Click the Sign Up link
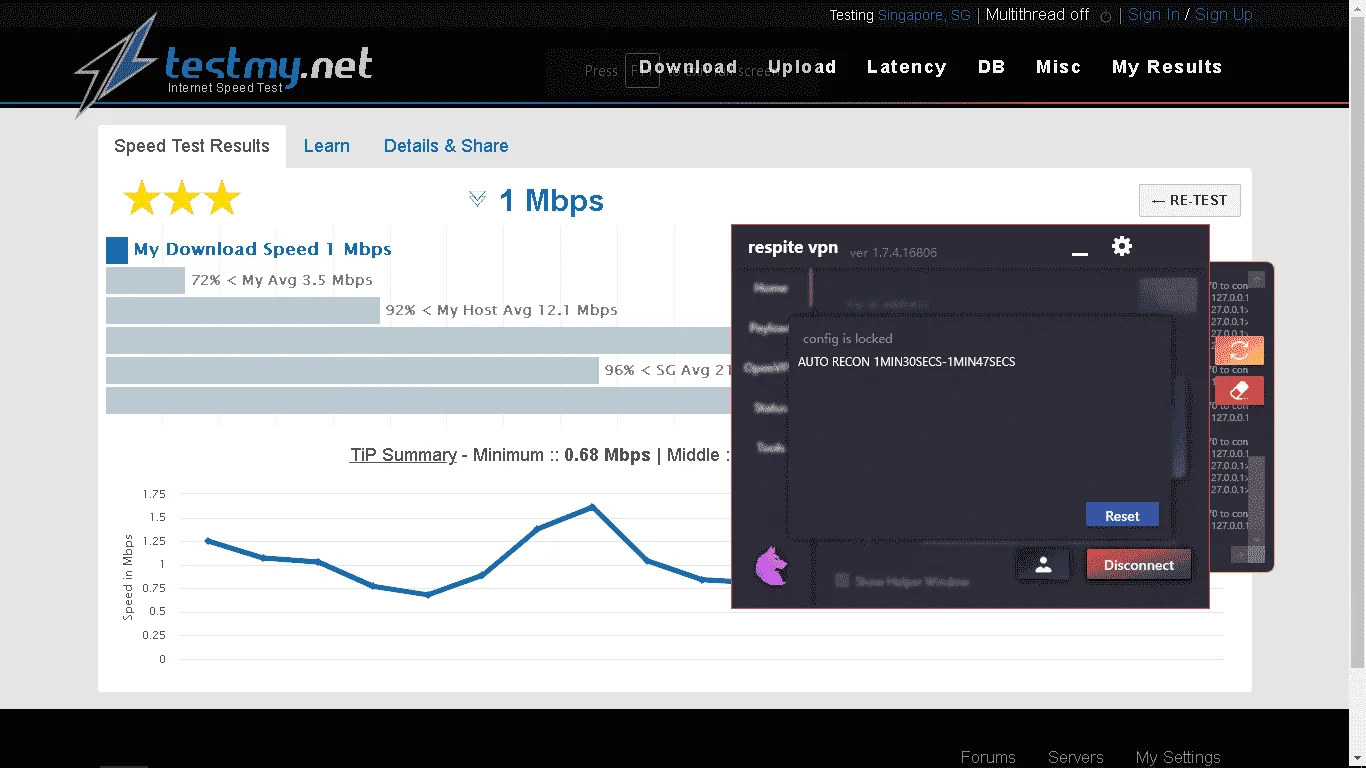 (x=1224, y=15)
